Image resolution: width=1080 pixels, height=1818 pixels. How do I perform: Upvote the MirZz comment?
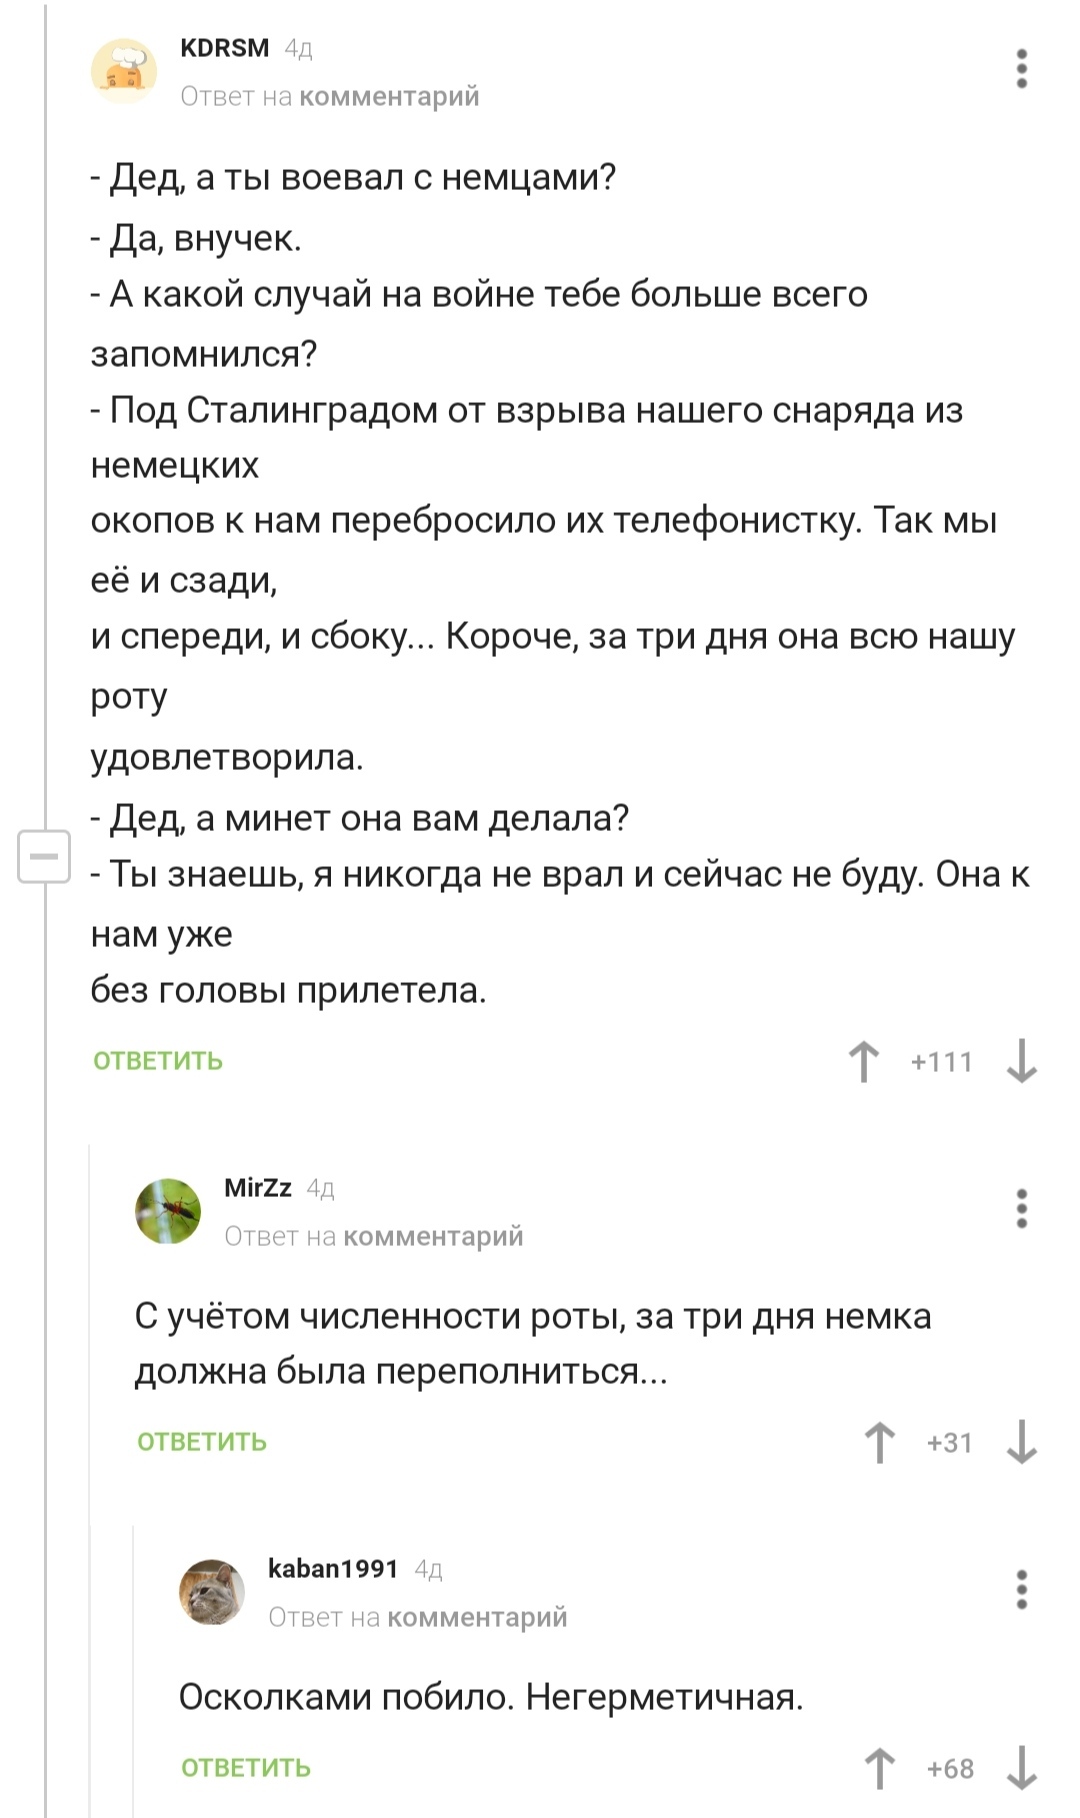pos(880,1442)
